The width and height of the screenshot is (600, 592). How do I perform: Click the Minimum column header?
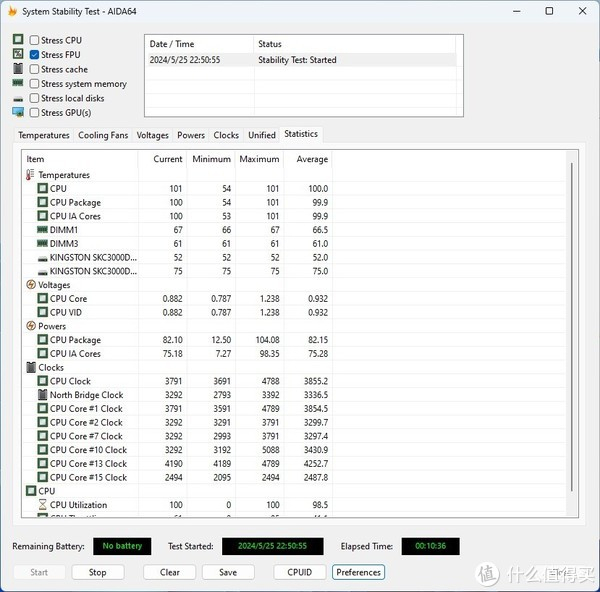point(211,159)
